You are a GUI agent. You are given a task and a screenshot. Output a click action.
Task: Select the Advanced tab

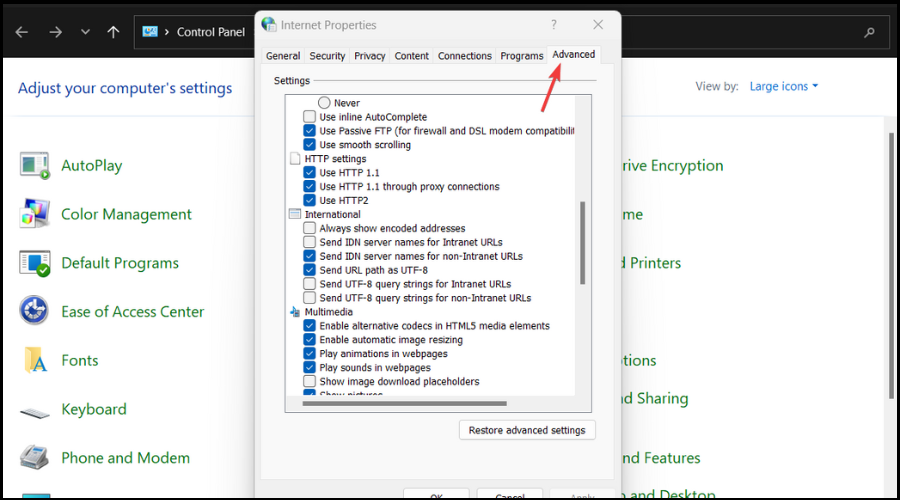[x=573, y=55]
